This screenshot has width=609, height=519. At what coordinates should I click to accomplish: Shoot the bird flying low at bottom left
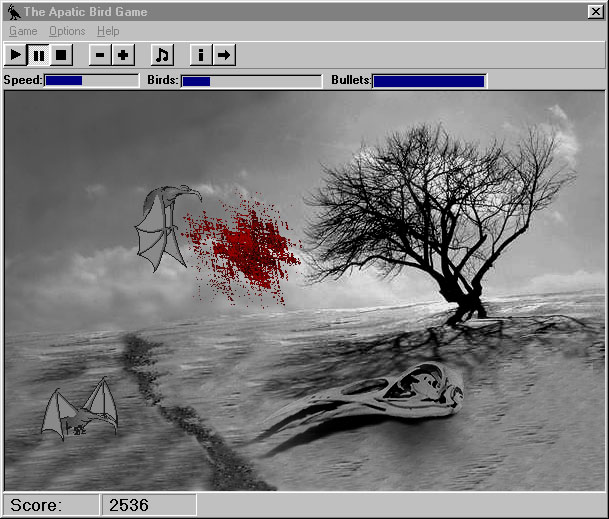tap(80, 410)
